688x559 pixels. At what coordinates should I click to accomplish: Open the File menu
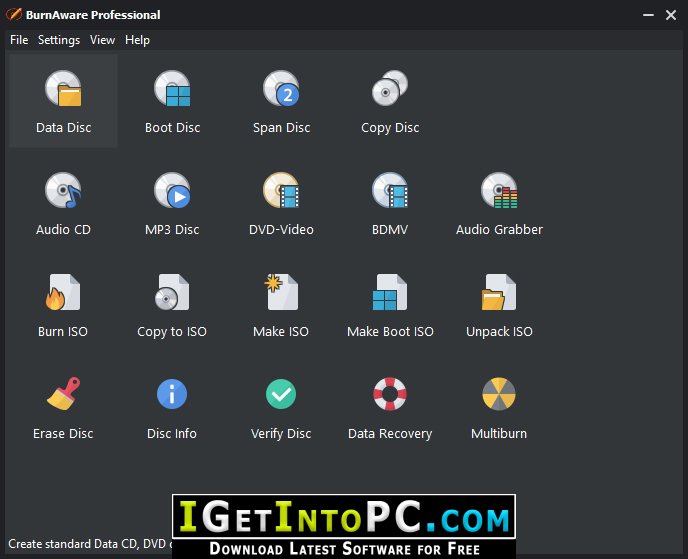click(x=19, y=40)
